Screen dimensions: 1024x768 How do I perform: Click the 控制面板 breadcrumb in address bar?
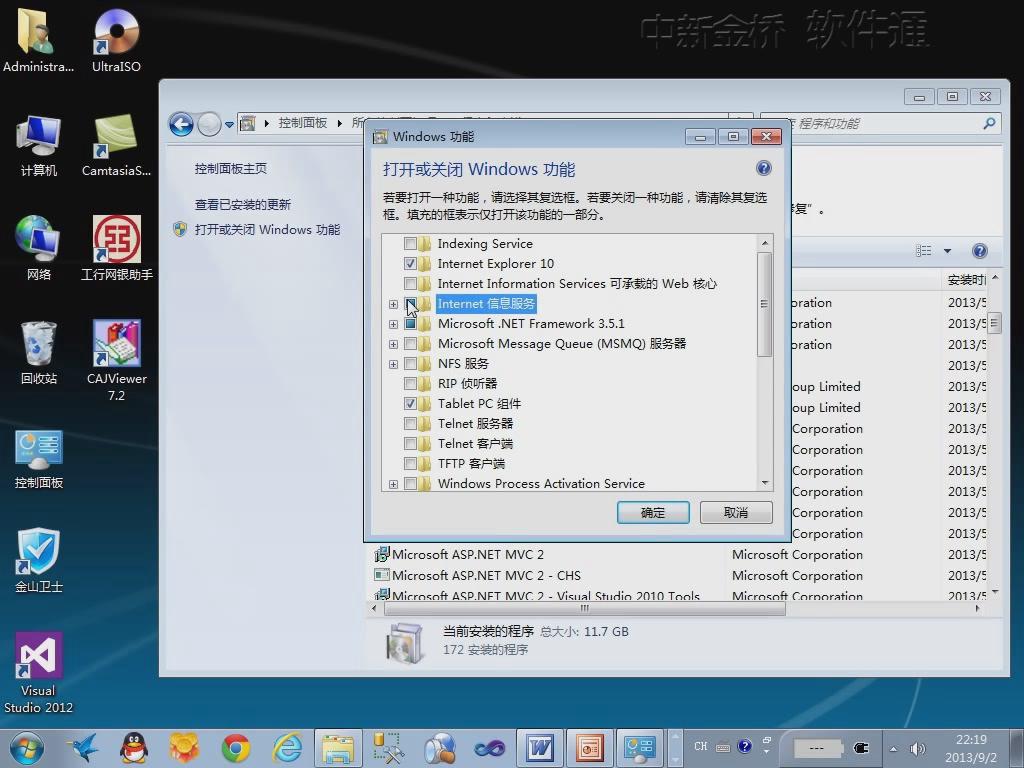click(302, 123)
